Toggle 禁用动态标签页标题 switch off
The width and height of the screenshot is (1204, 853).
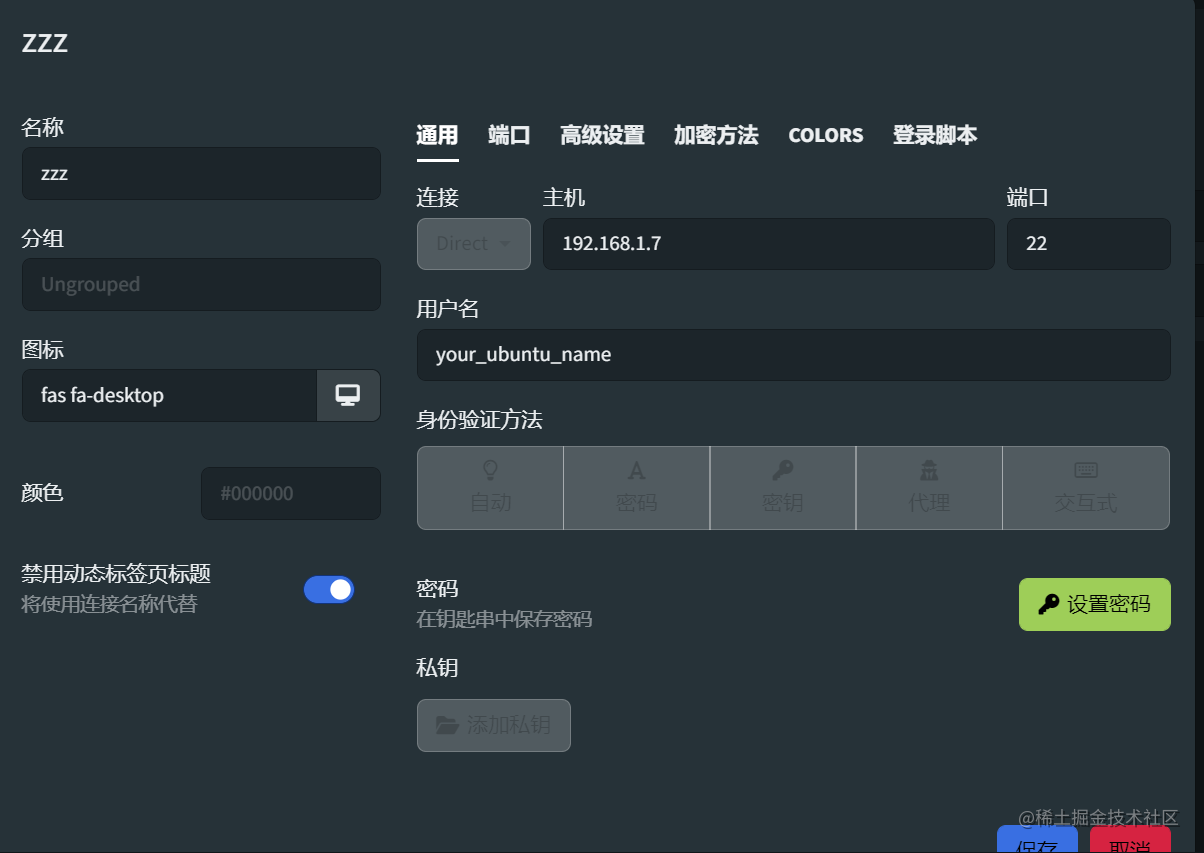coord(329,589)
